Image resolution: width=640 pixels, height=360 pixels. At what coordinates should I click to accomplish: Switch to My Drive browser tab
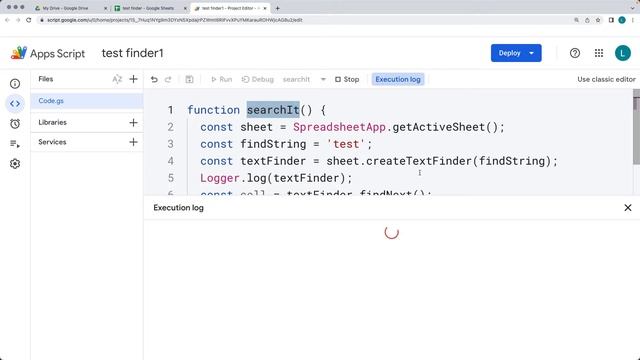65,8
